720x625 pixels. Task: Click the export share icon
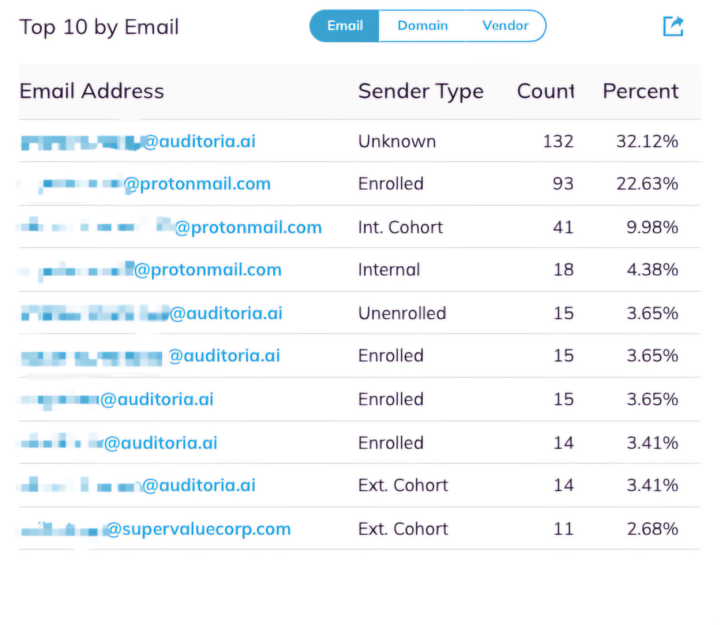click(x=673, y=26)
